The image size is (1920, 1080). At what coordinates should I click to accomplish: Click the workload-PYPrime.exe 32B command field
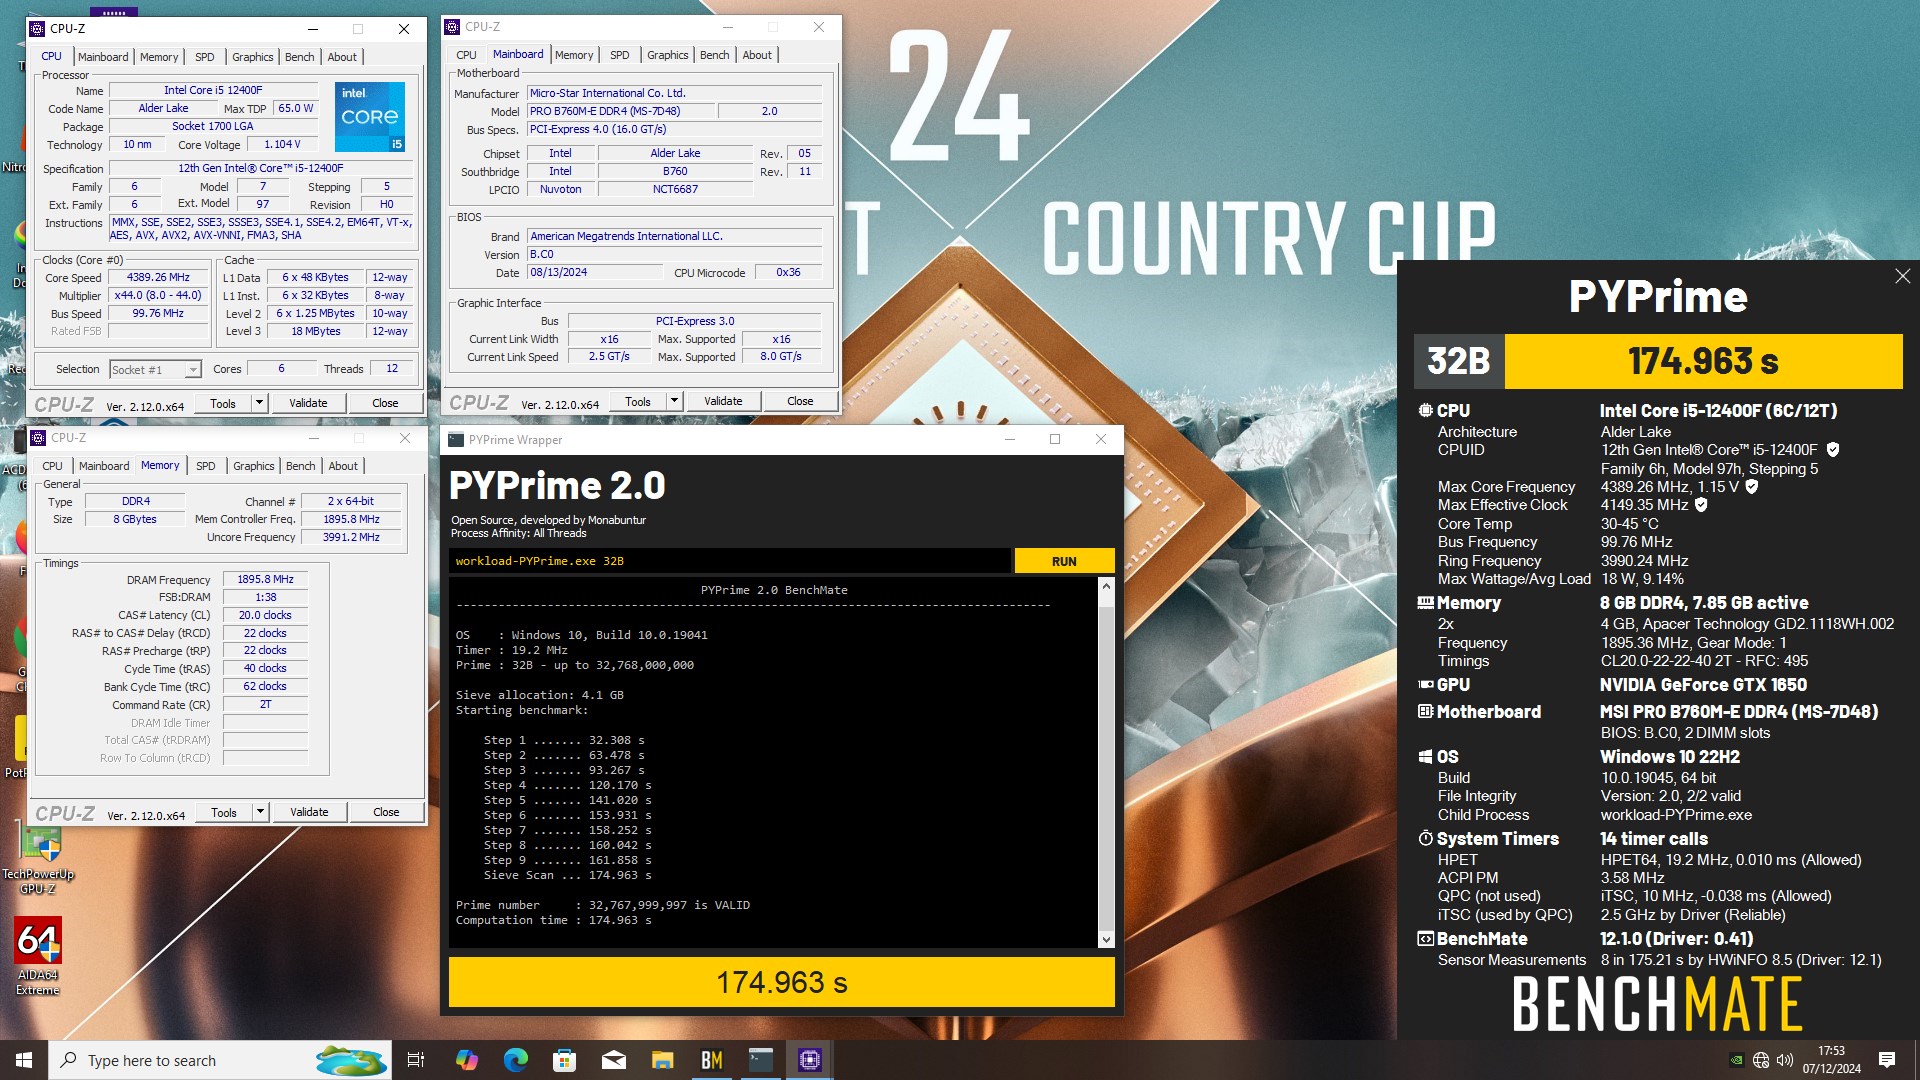[730, 561]
